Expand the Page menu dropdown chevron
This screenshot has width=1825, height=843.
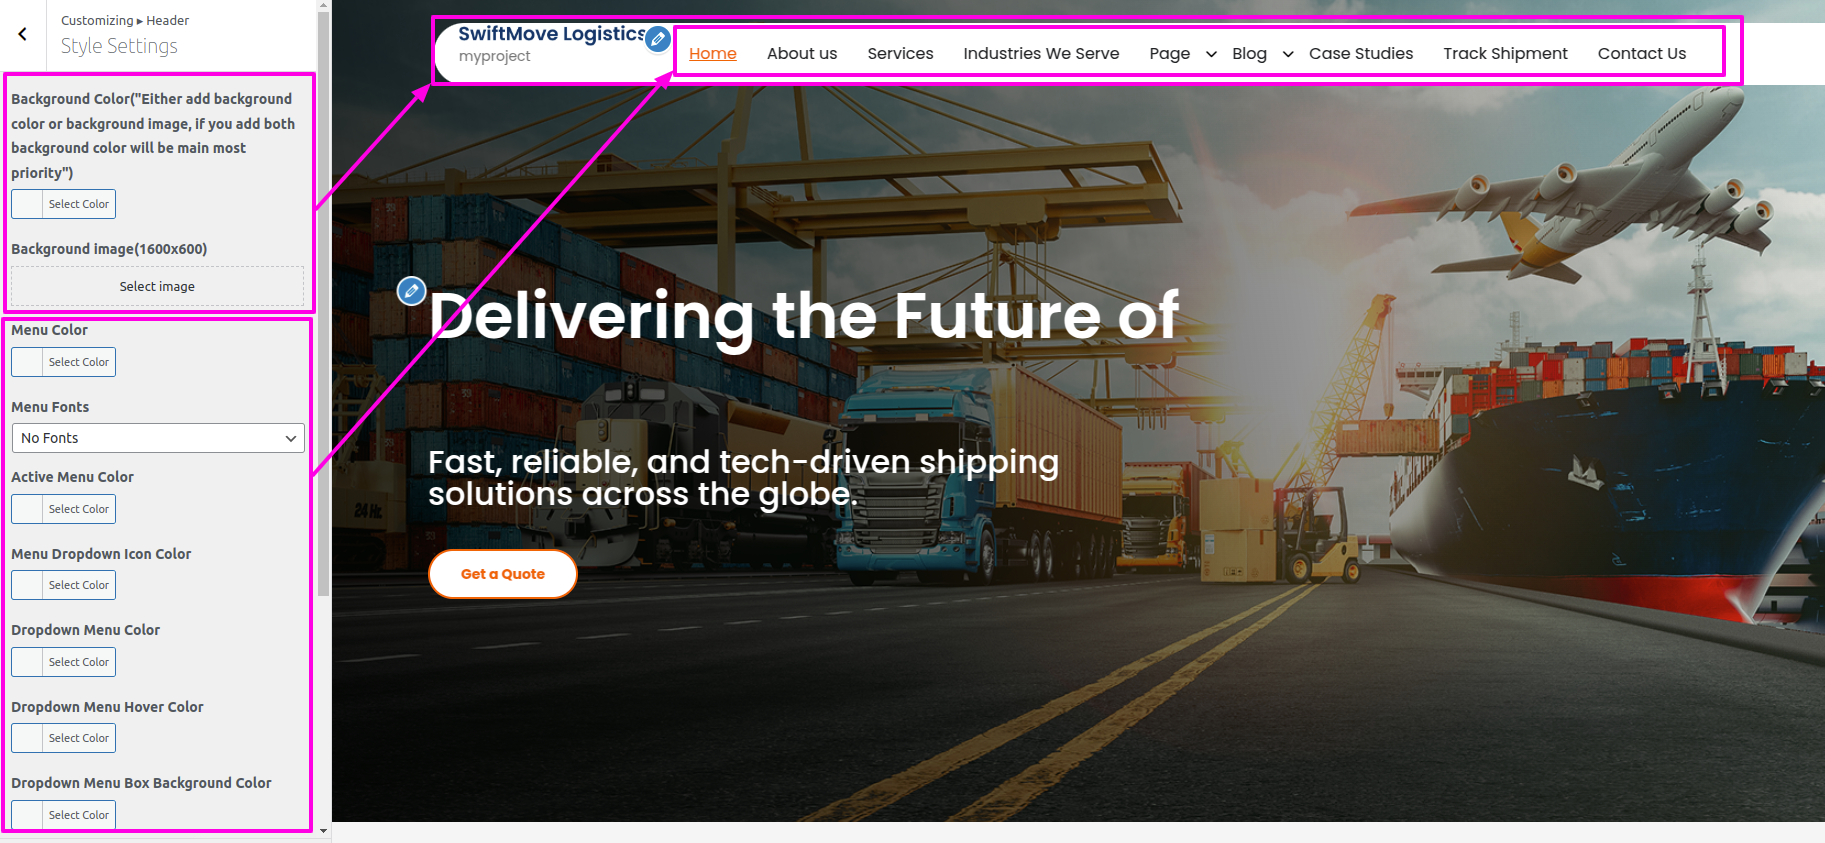click(x=1211, y=54)
